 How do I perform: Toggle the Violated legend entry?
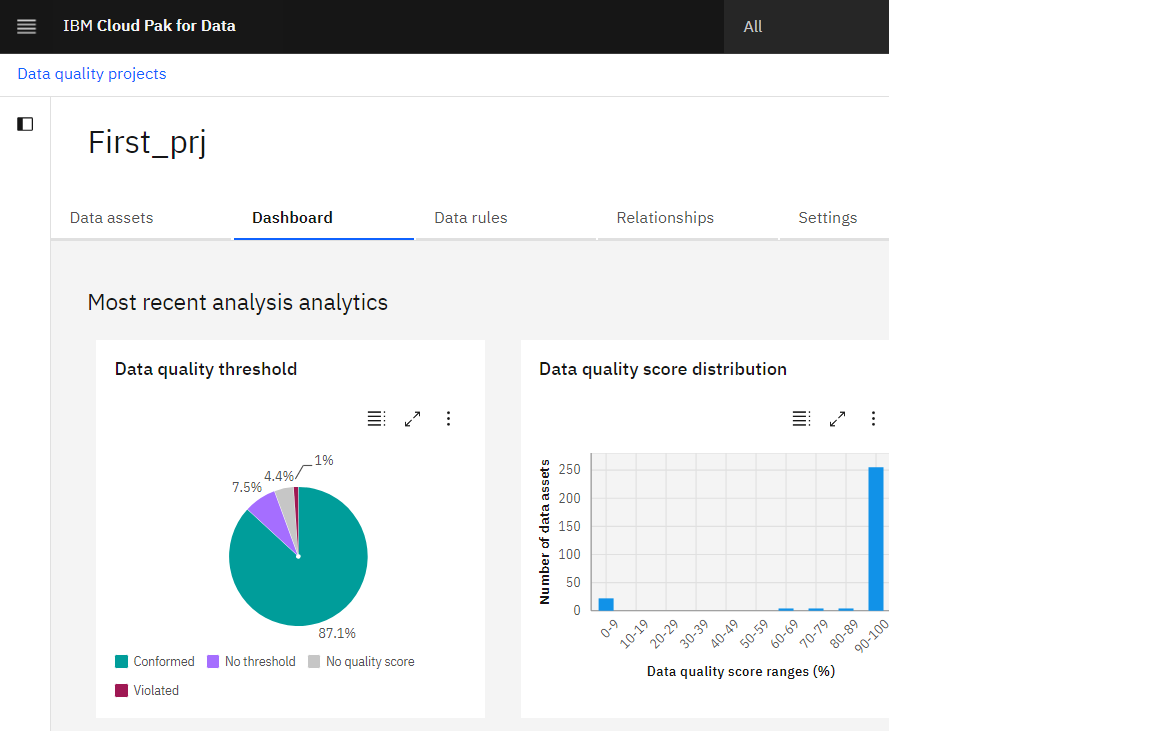(146, 690)
